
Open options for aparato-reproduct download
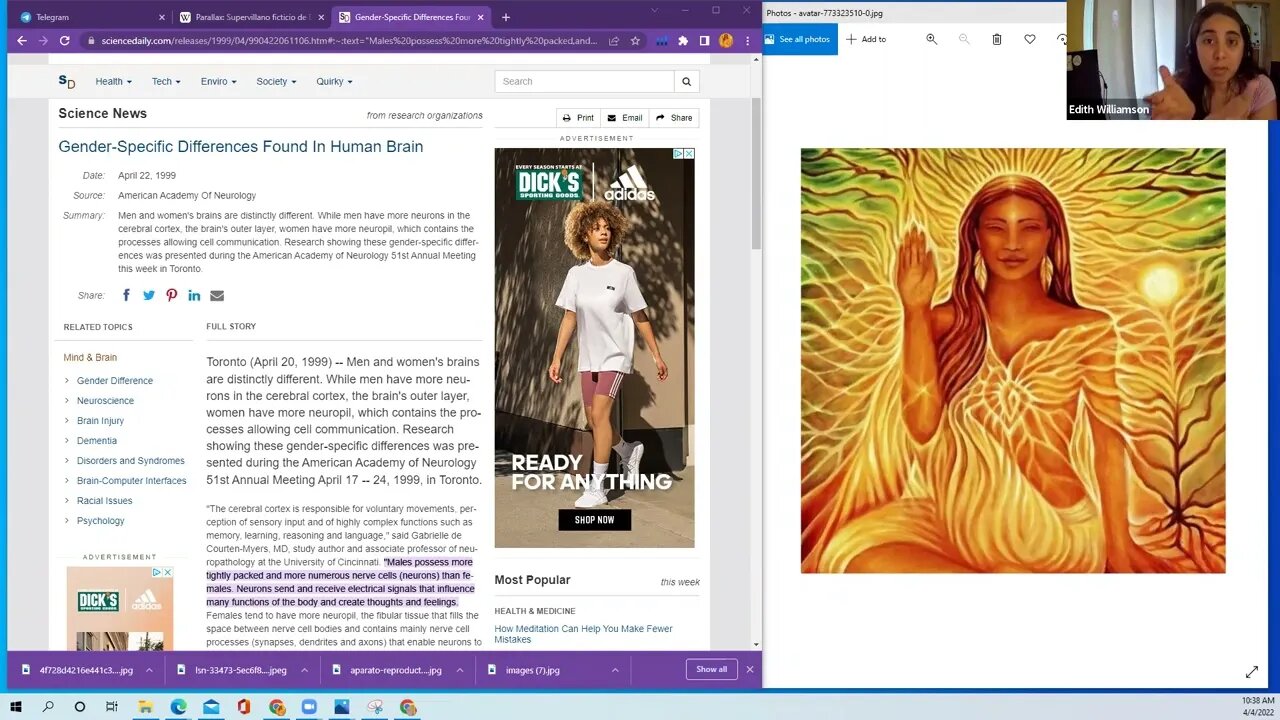pyautogui.click(x=458, y=670)
